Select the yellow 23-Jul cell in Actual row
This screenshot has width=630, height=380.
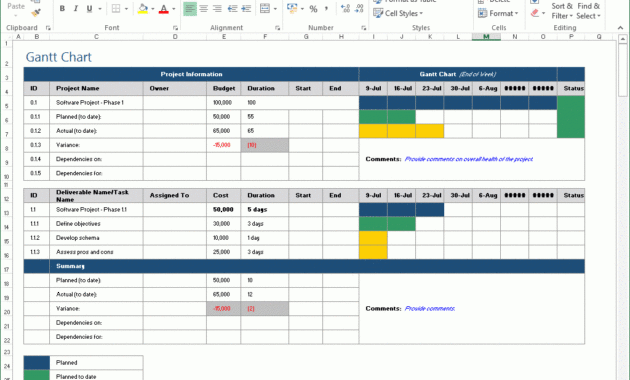click(430, 131)
